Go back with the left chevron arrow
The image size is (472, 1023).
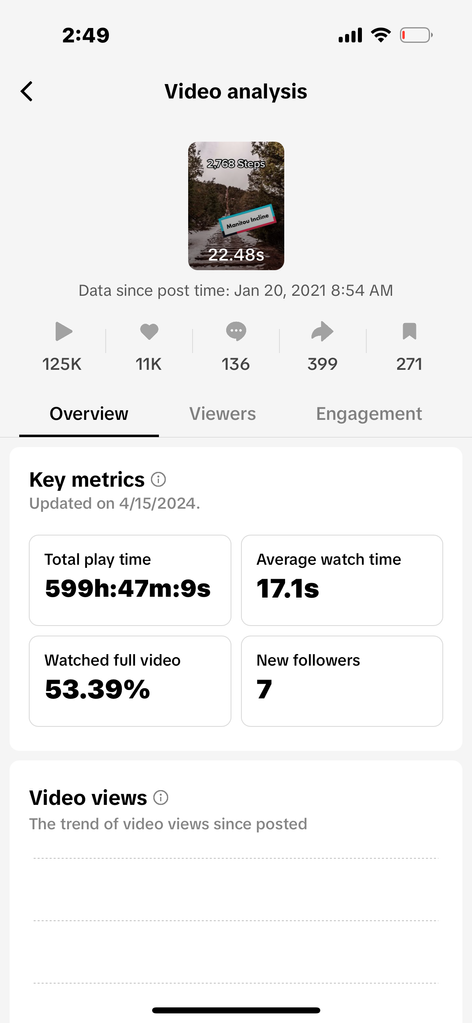[26, 92]
